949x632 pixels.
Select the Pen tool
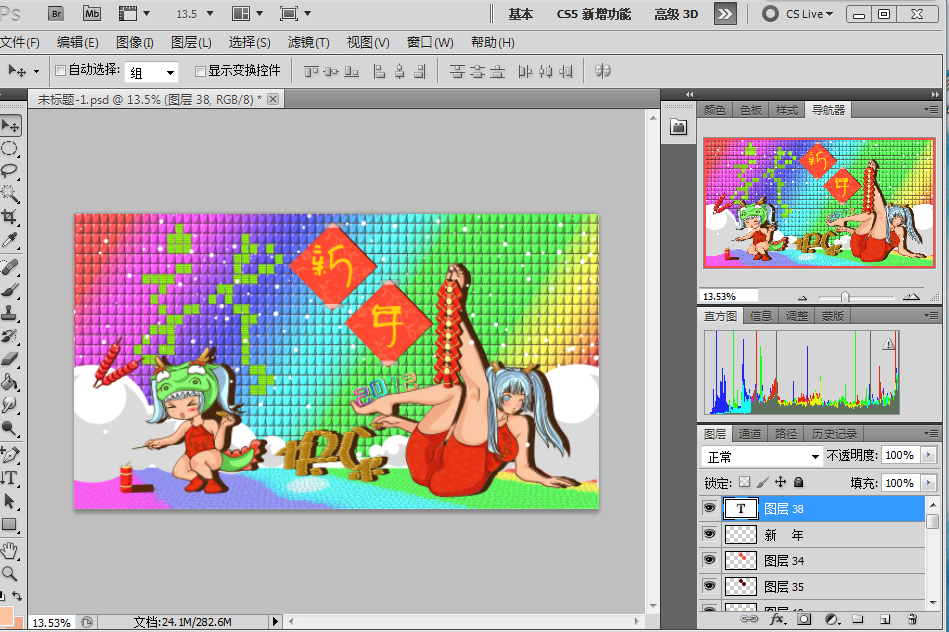9,454
